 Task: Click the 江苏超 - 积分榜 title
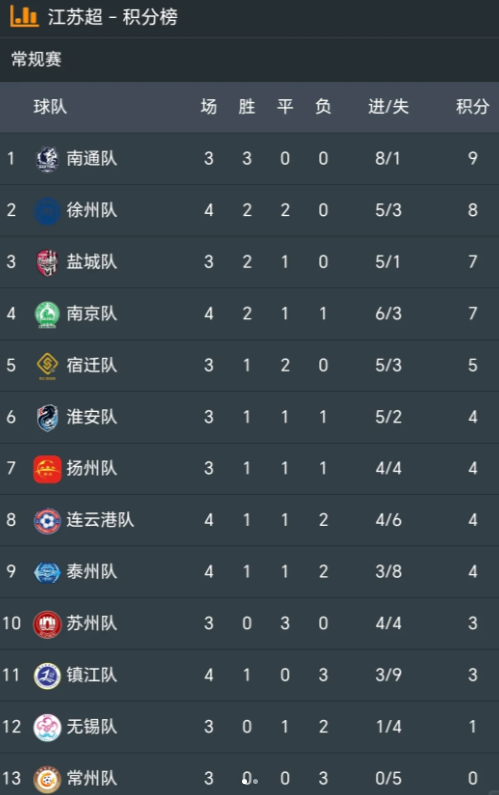(113, 17)
